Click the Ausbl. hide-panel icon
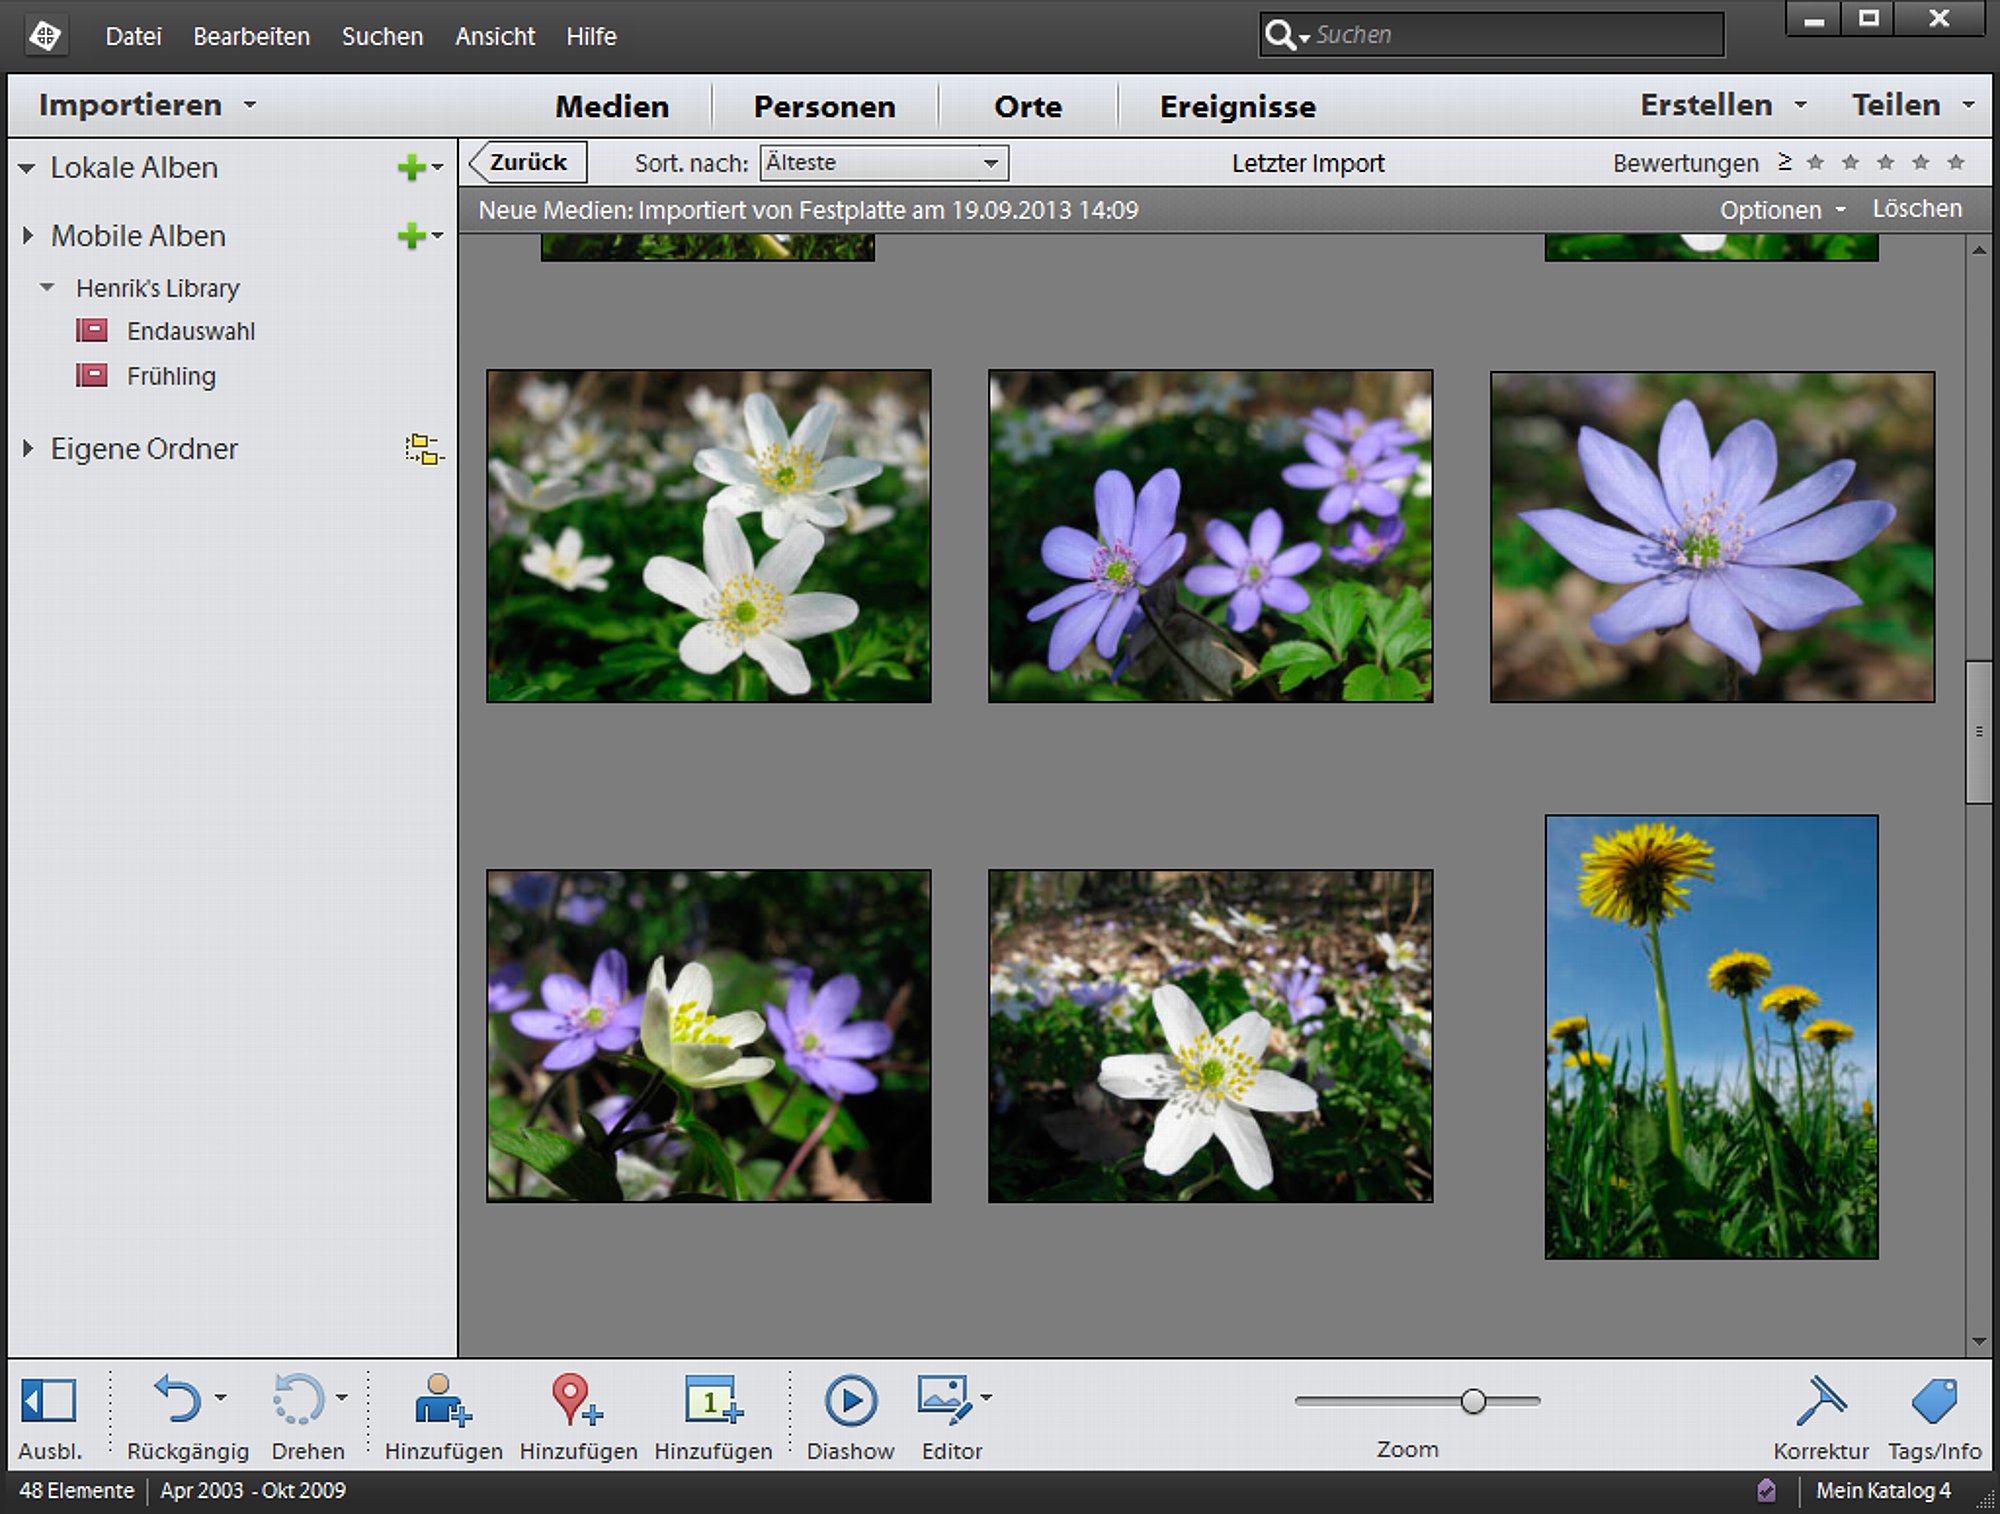Screen dimensions: 2000x1514 click(48, 1400)
